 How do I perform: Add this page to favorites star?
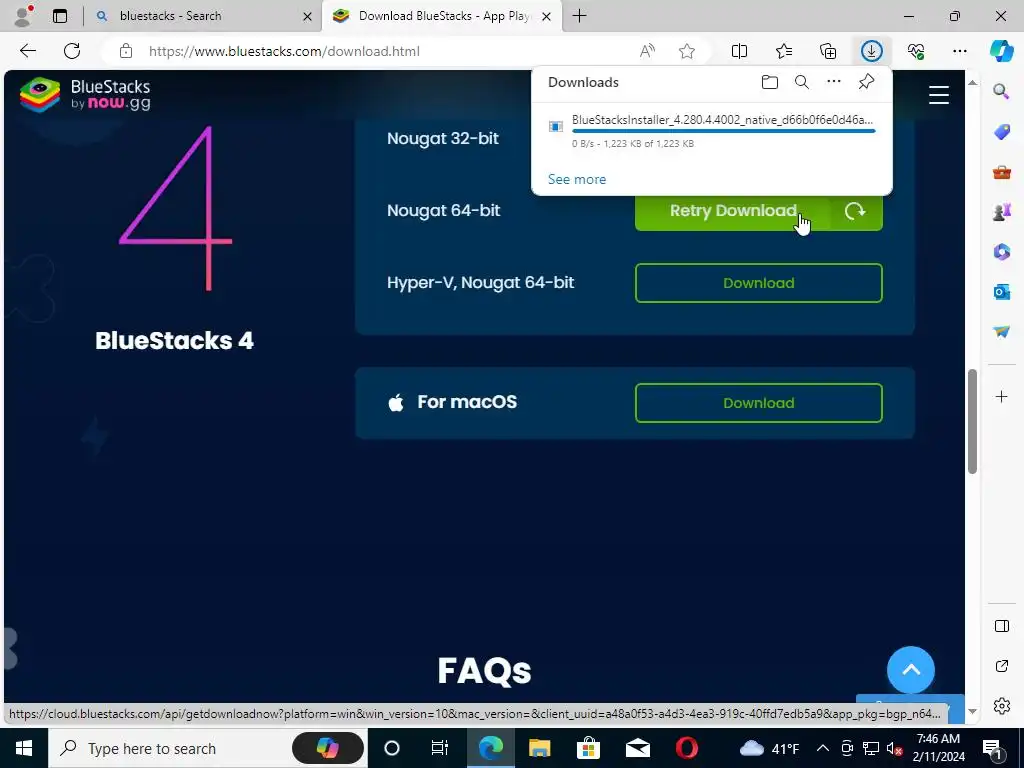[686, 51]
